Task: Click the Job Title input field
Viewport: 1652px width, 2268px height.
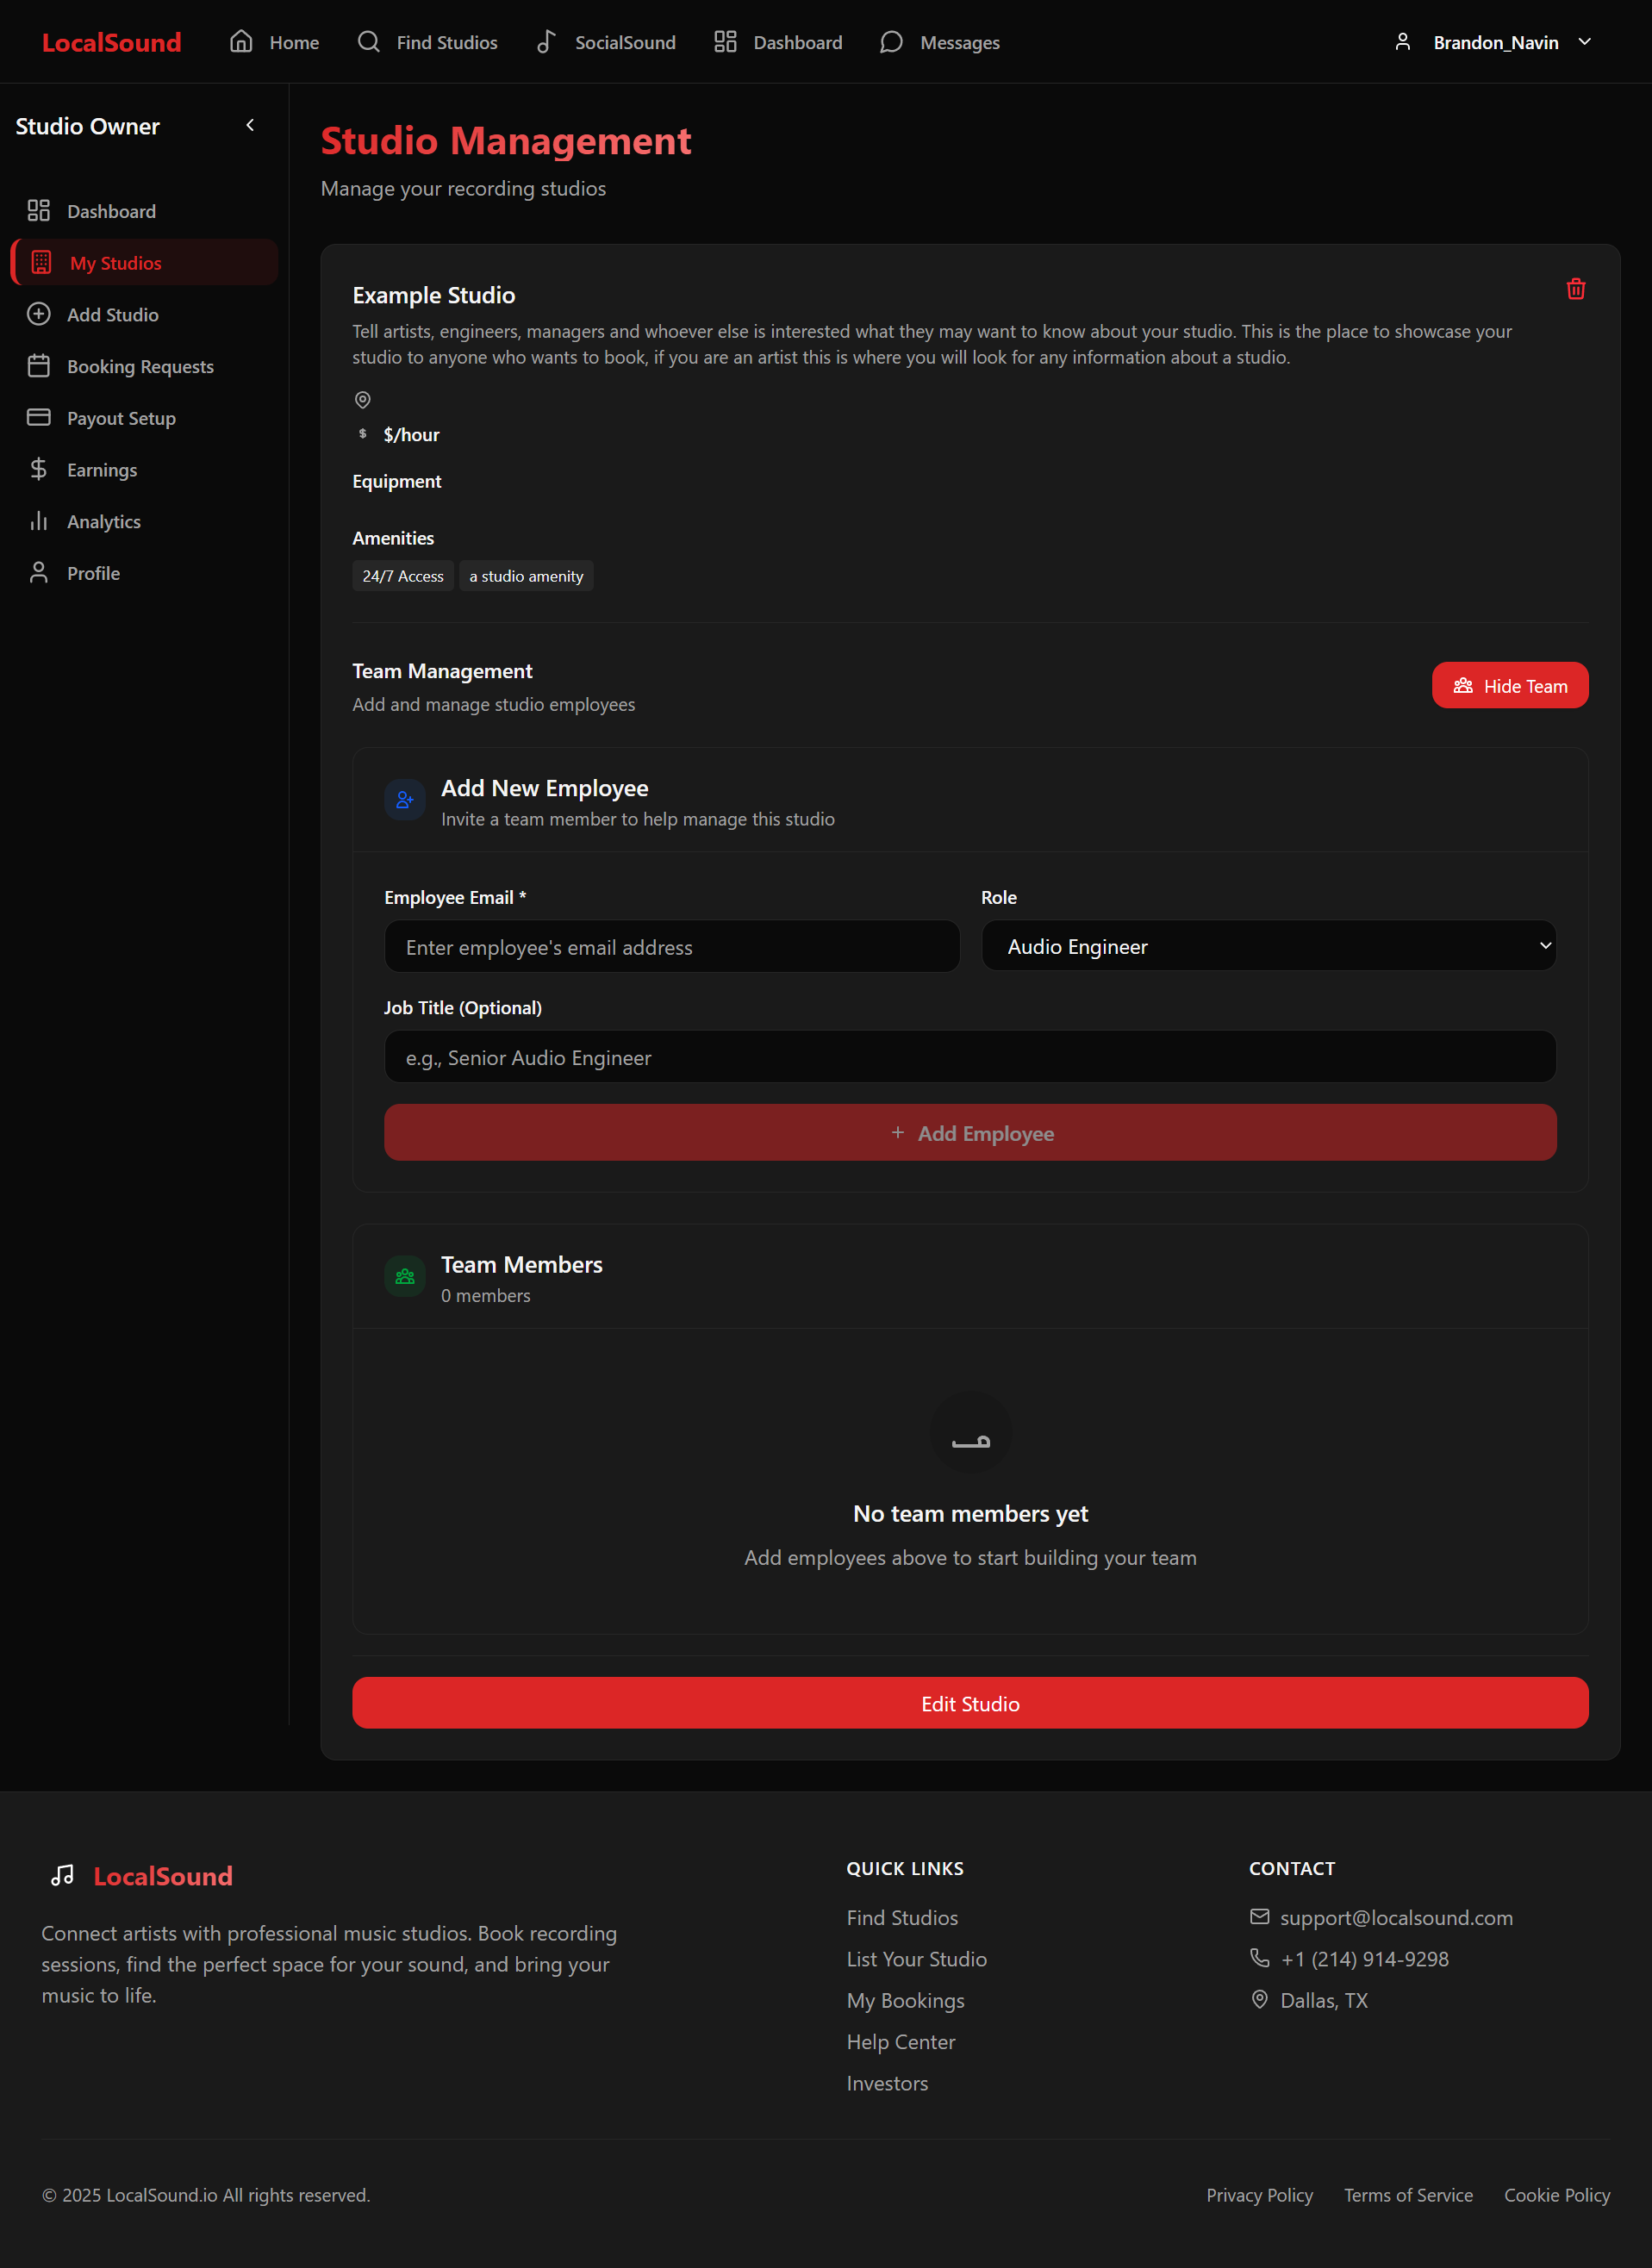Action: point(970,1057)
